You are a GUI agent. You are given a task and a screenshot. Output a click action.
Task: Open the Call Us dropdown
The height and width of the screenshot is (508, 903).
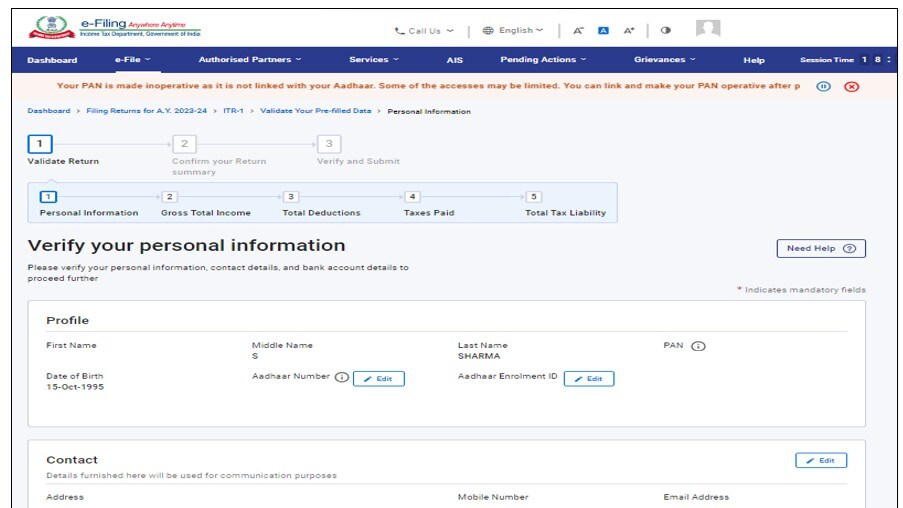click(x=424, y=31)
